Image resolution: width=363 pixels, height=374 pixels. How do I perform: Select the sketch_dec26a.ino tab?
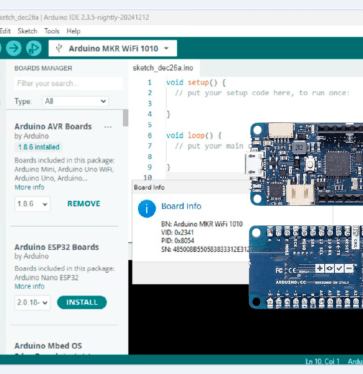click(163, 68)
